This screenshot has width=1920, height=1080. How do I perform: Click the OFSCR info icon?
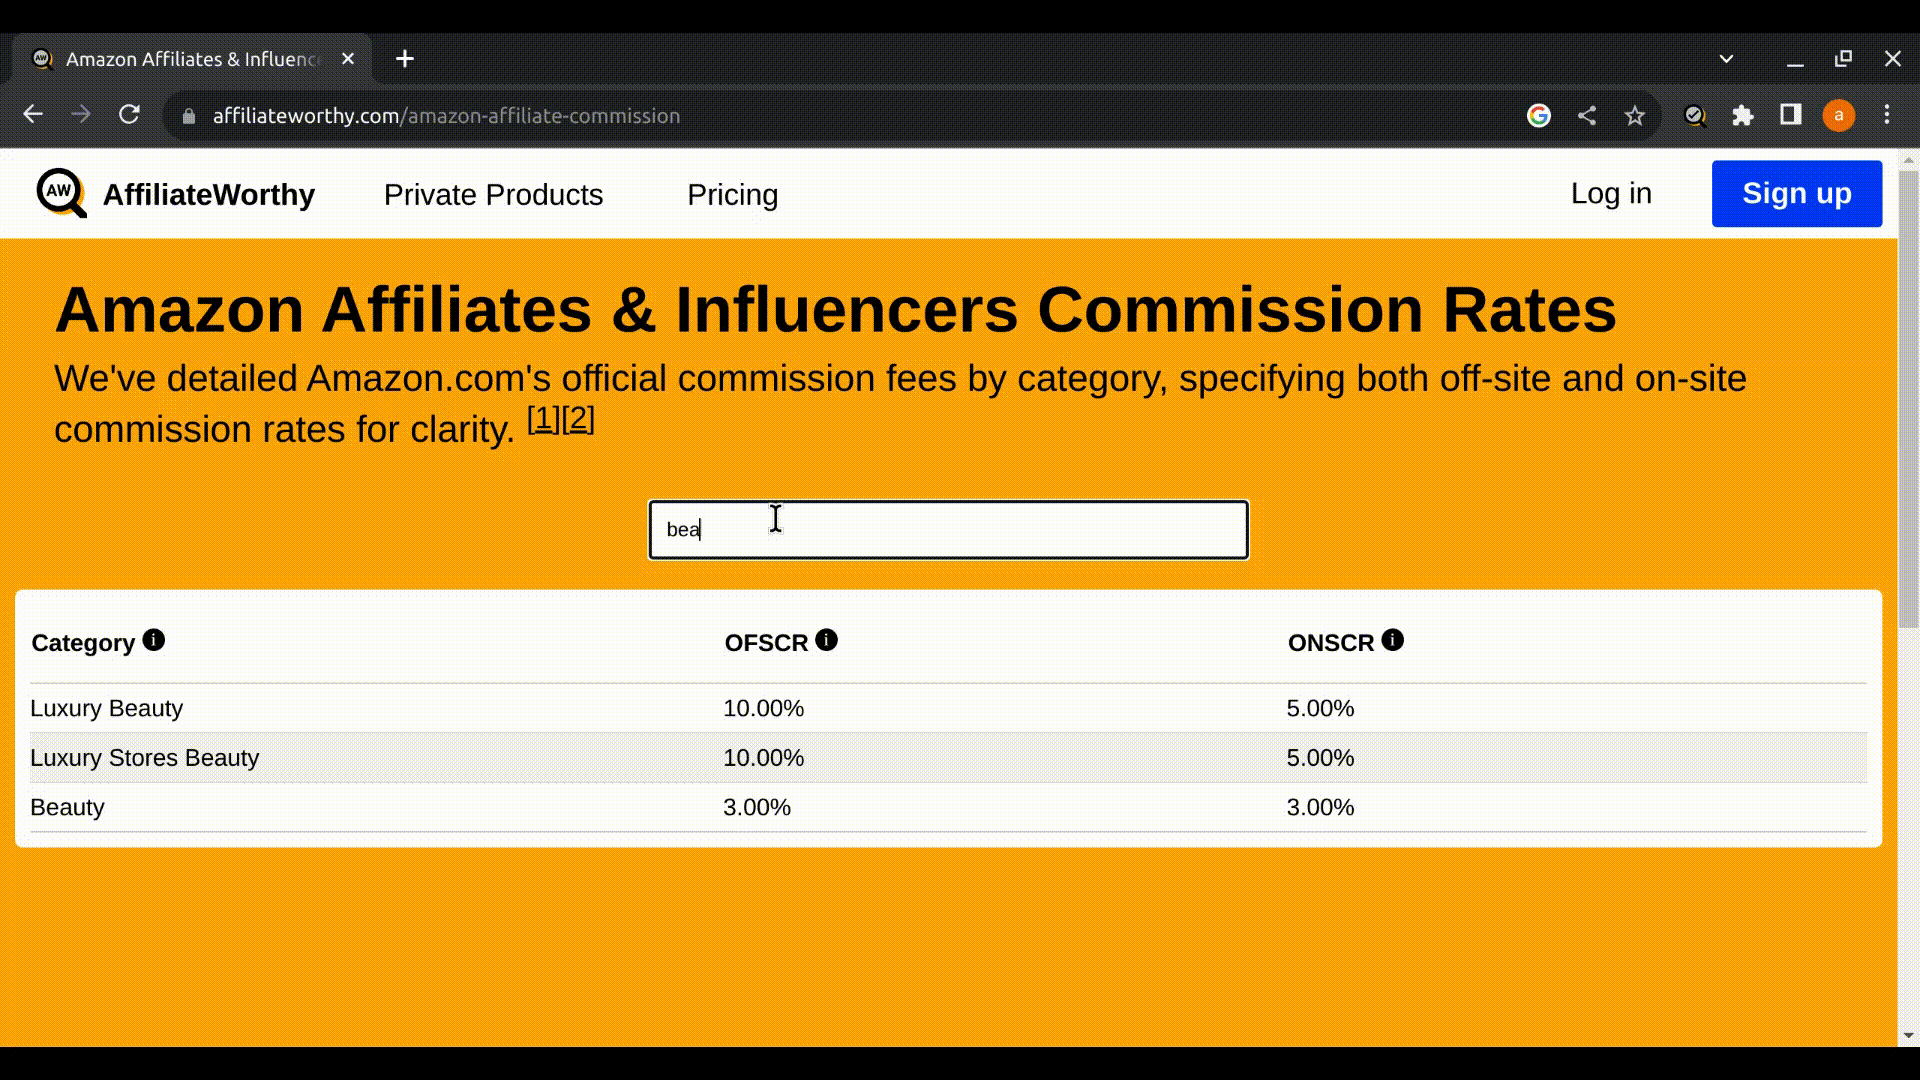pos(826,640)
